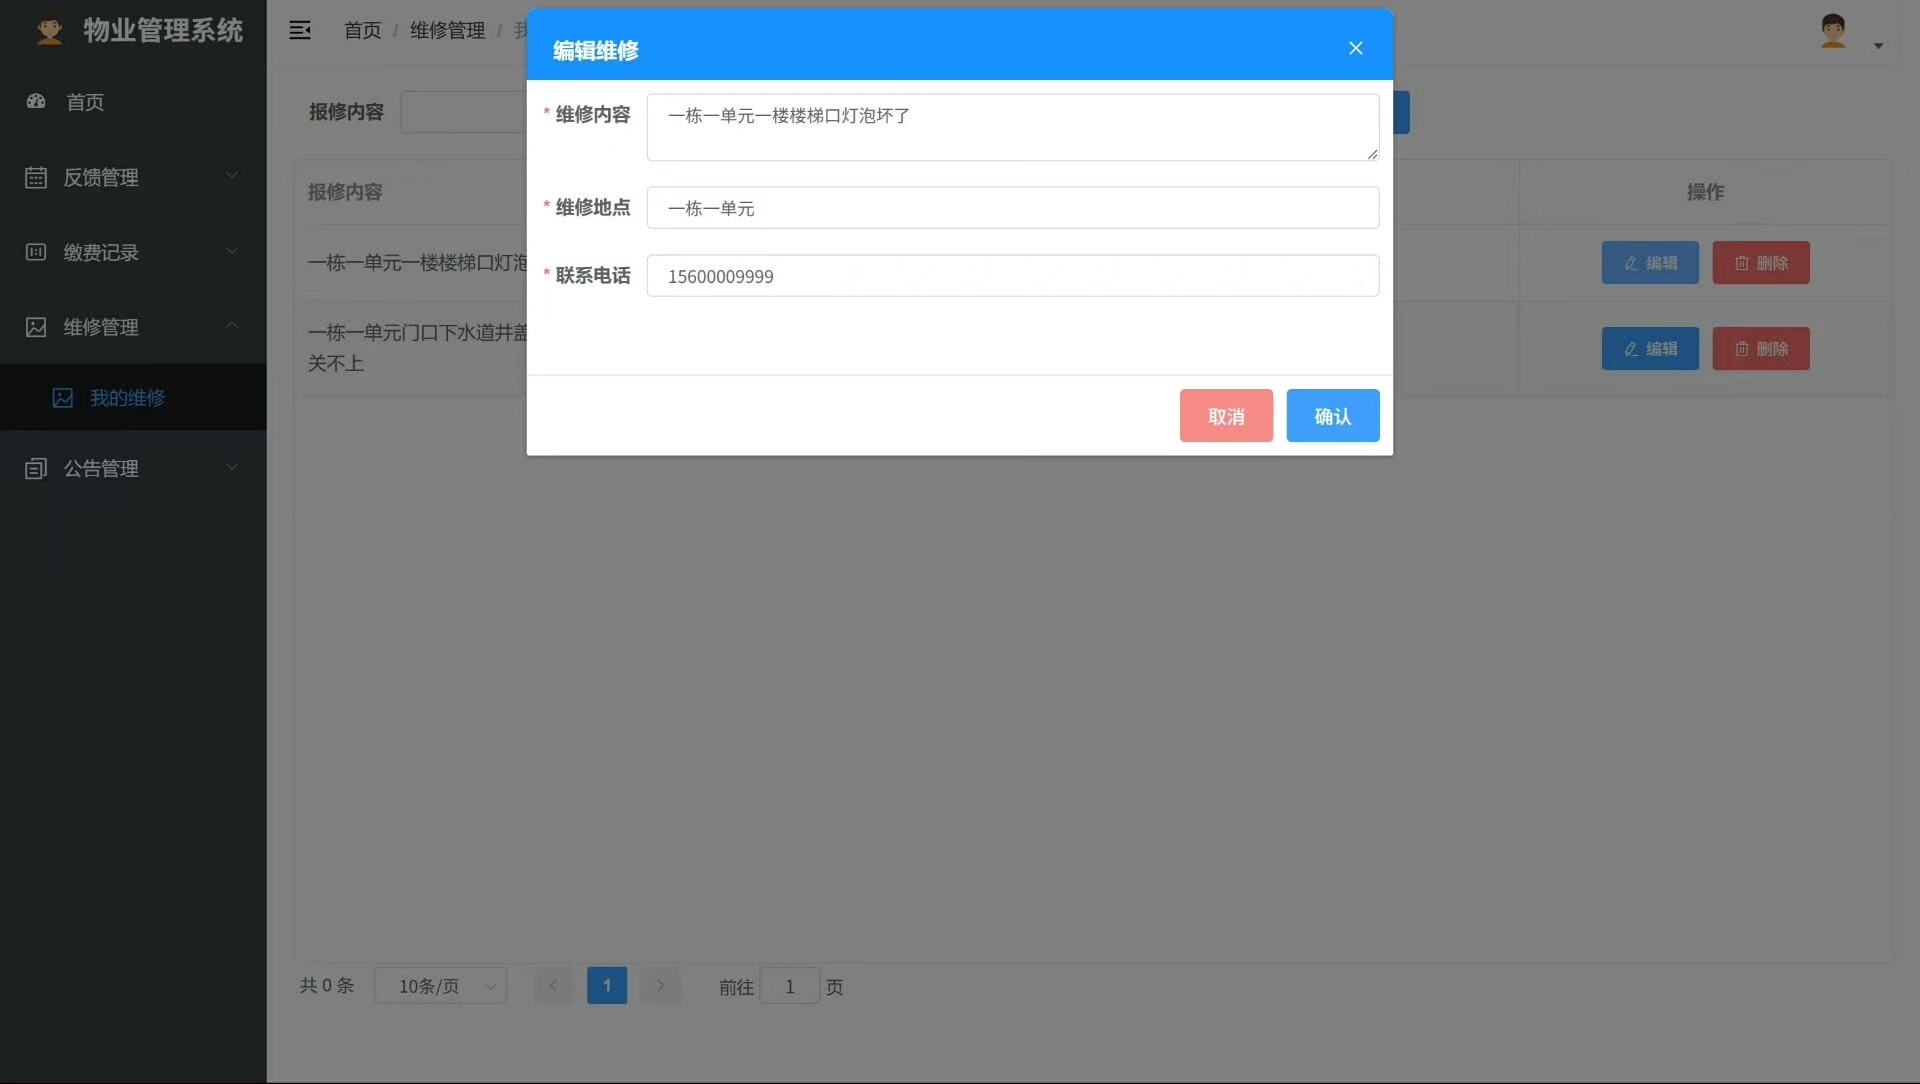
Task: Click the dashboard icon next to 首页
Action: coord(36,101)
